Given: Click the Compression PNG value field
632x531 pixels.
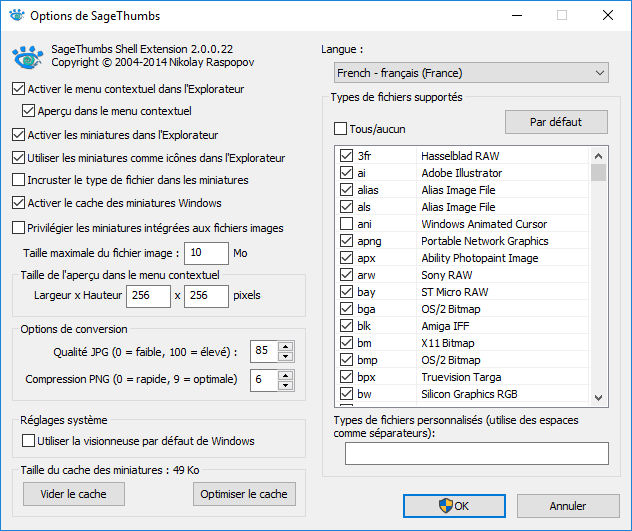Looking at the screenshot, I should tap(264, 380).
